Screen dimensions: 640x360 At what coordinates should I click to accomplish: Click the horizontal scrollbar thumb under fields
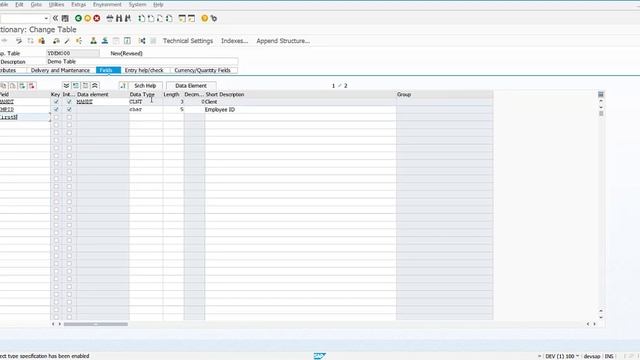(96, 324)
